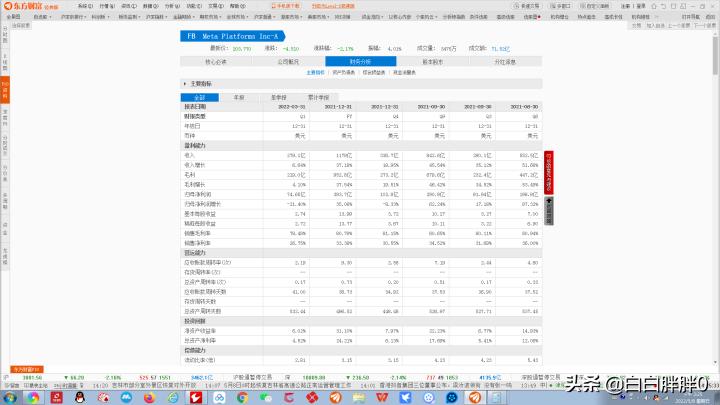720x405 pixels.
Task: Click the vertical scrollbar thumb
Action: pos(715,55)
